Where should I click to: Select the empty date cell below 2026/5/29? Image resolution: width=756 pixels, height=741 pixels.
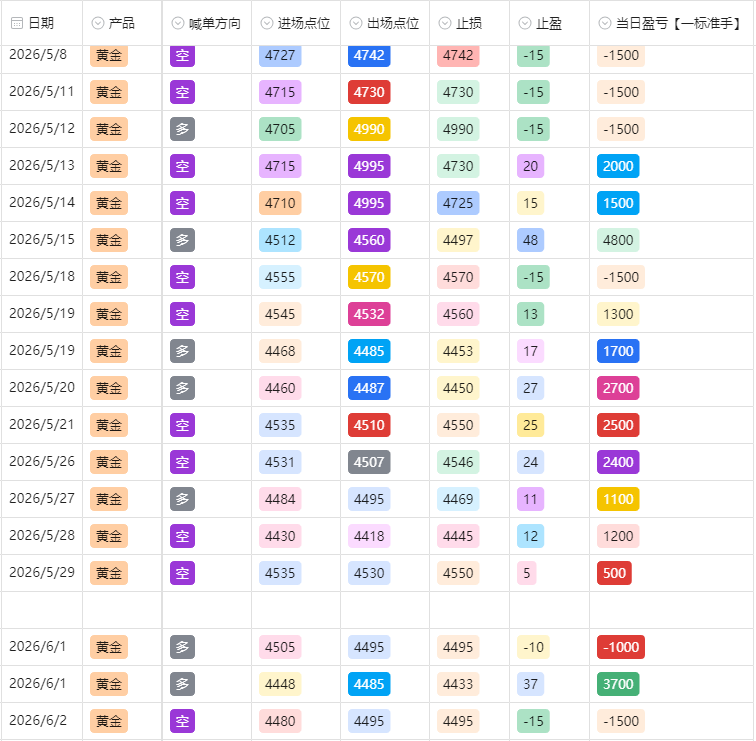(42, 610)
